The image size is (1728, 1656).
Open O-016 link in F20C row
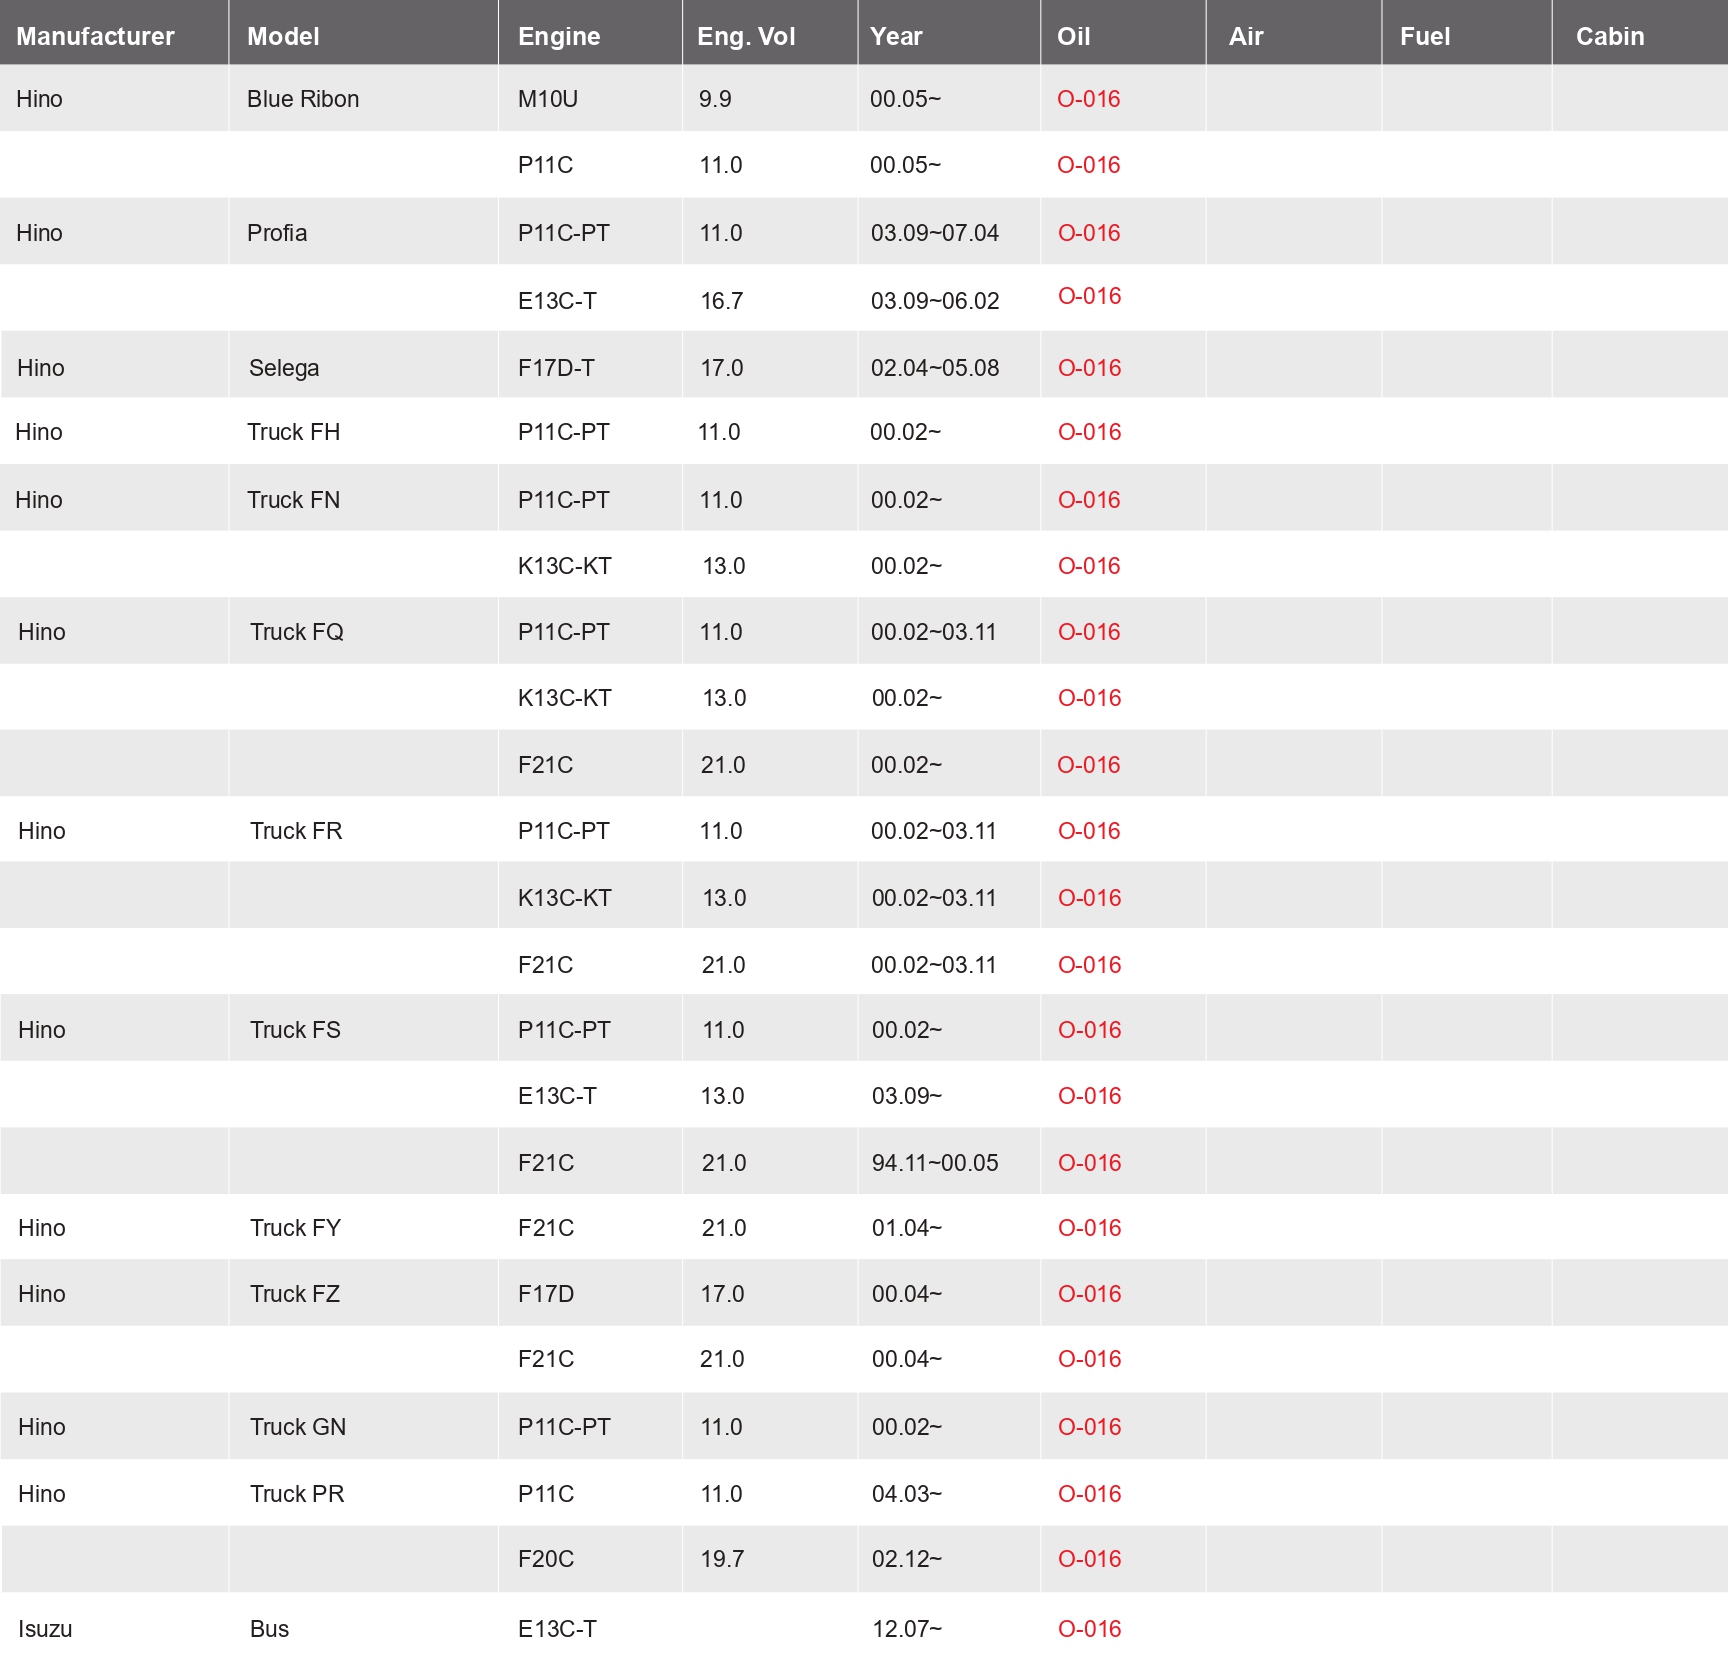point(1089,1559)
